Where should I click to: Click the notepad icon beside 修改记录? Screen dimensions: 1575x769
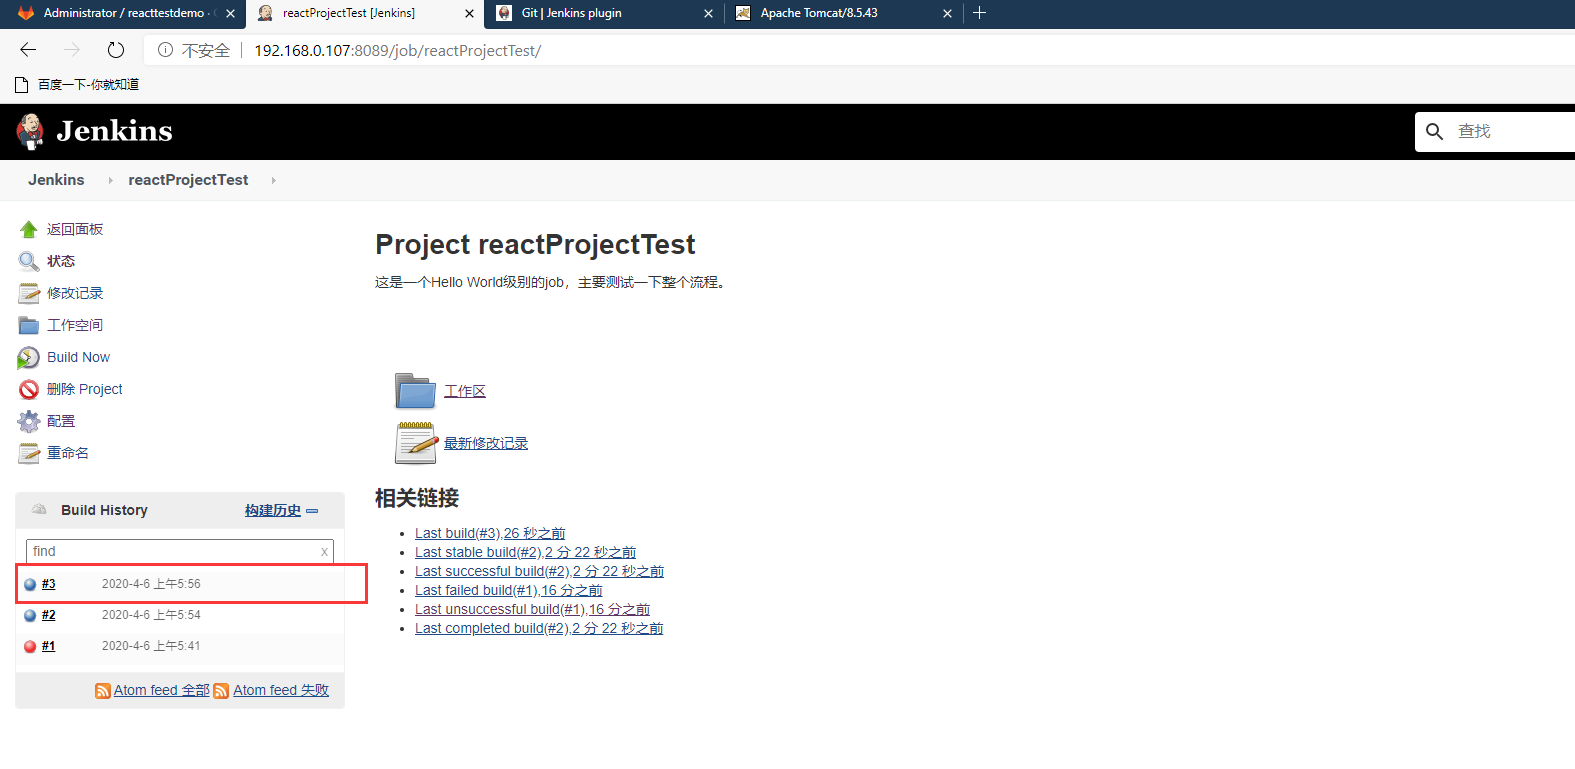[28, 293]
